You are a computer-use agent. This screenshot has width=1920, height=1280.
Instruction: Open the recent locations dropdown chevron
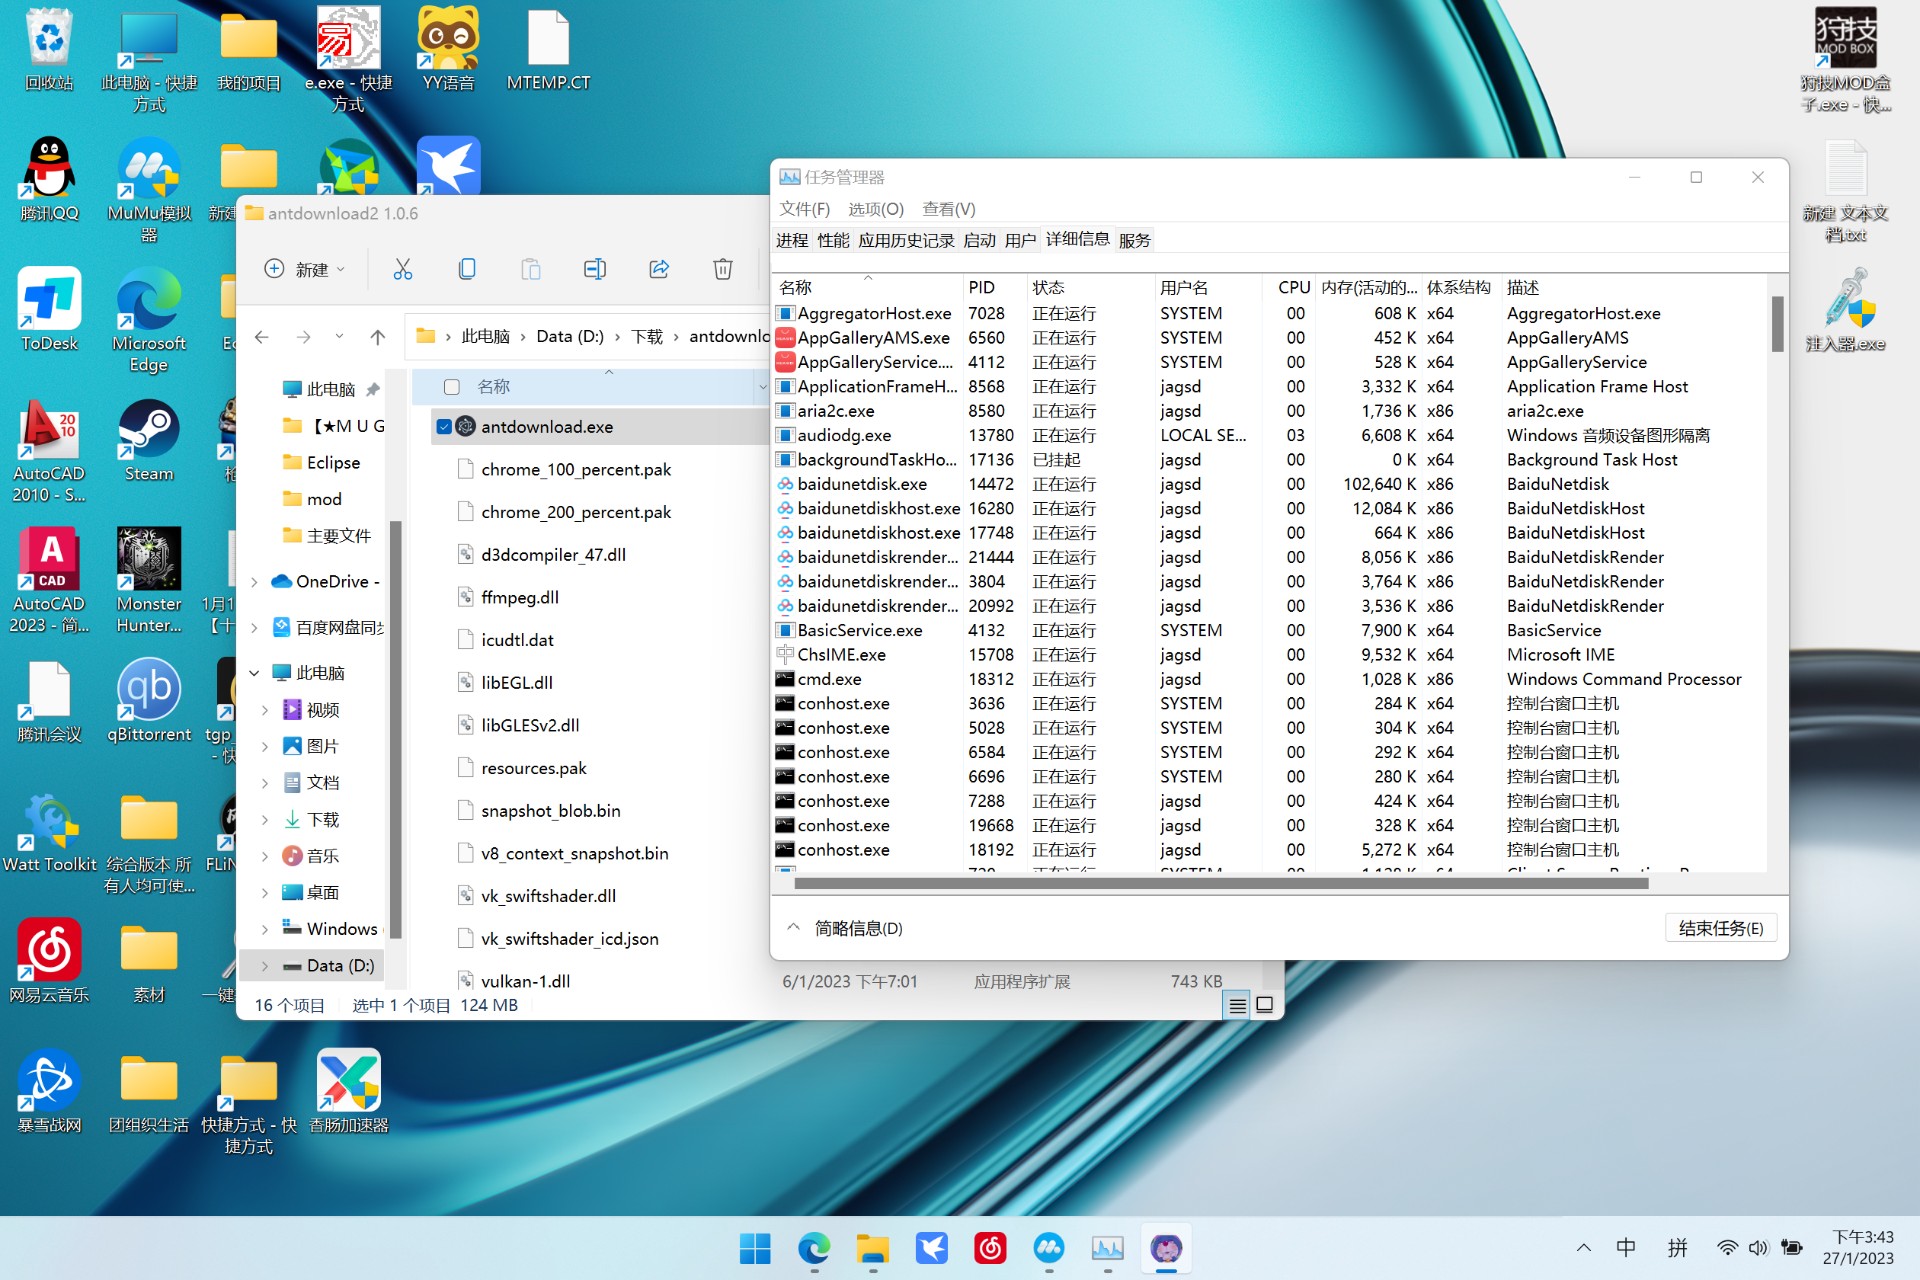tap(339, 337)
